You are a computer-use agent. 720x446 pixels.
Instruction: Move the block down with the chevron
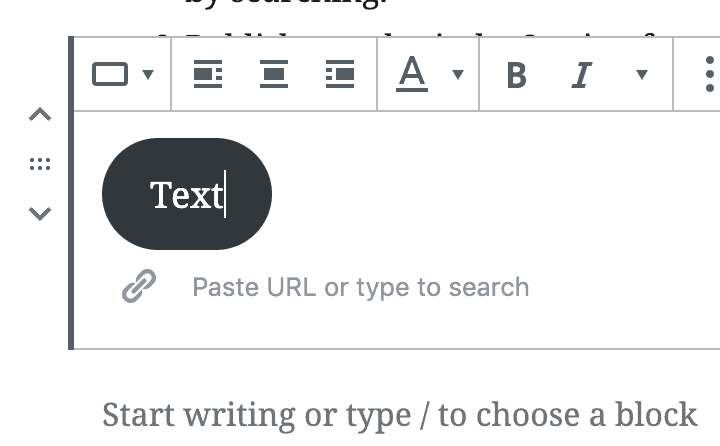coord(40,214)
